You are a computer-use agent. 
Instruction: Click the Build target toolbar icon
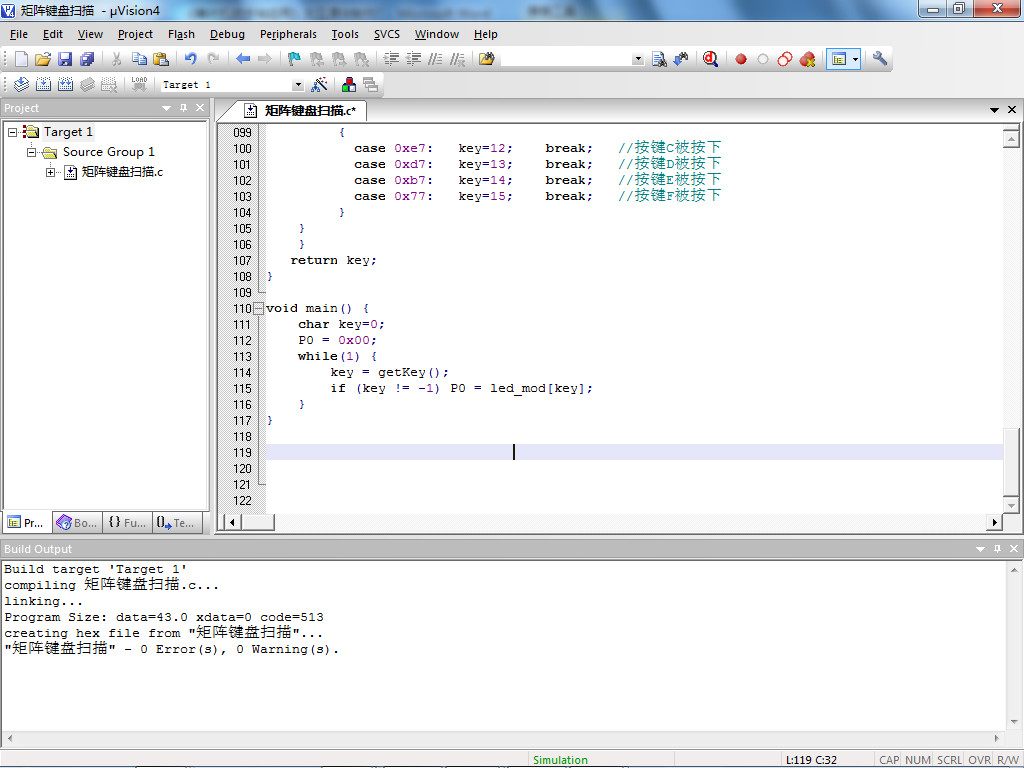(43, 85)
